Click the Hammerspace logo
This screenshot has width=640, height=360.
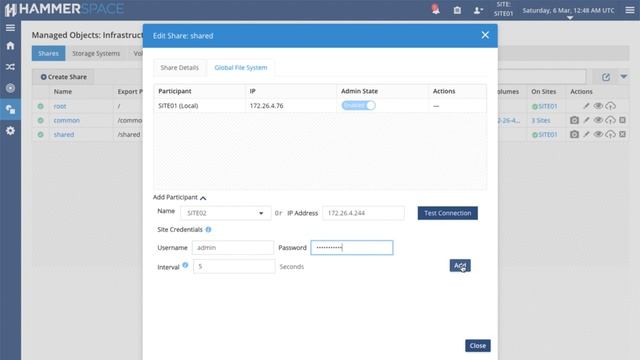click(x=64, y=9)
